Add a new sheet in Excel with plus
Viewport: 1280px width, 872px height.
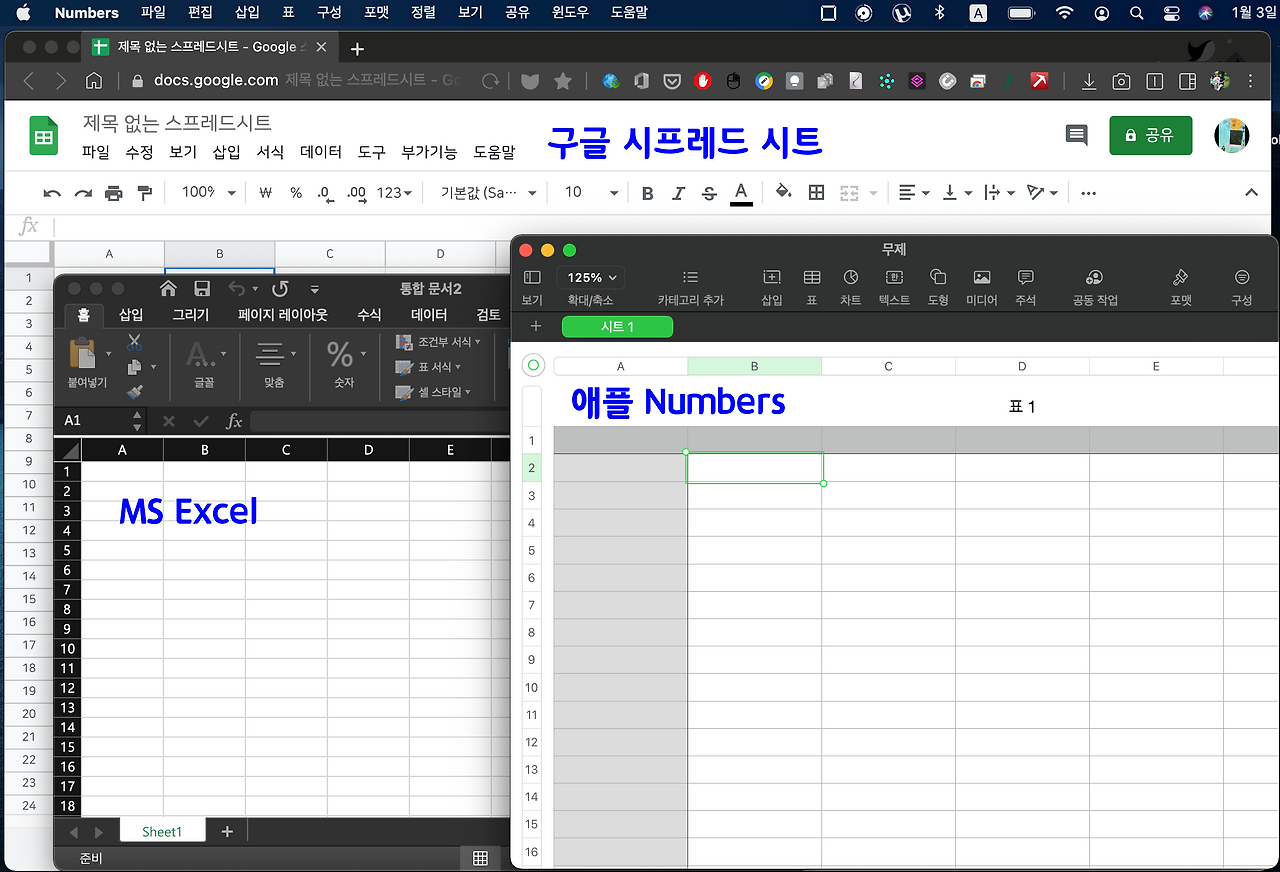point(227,831)
